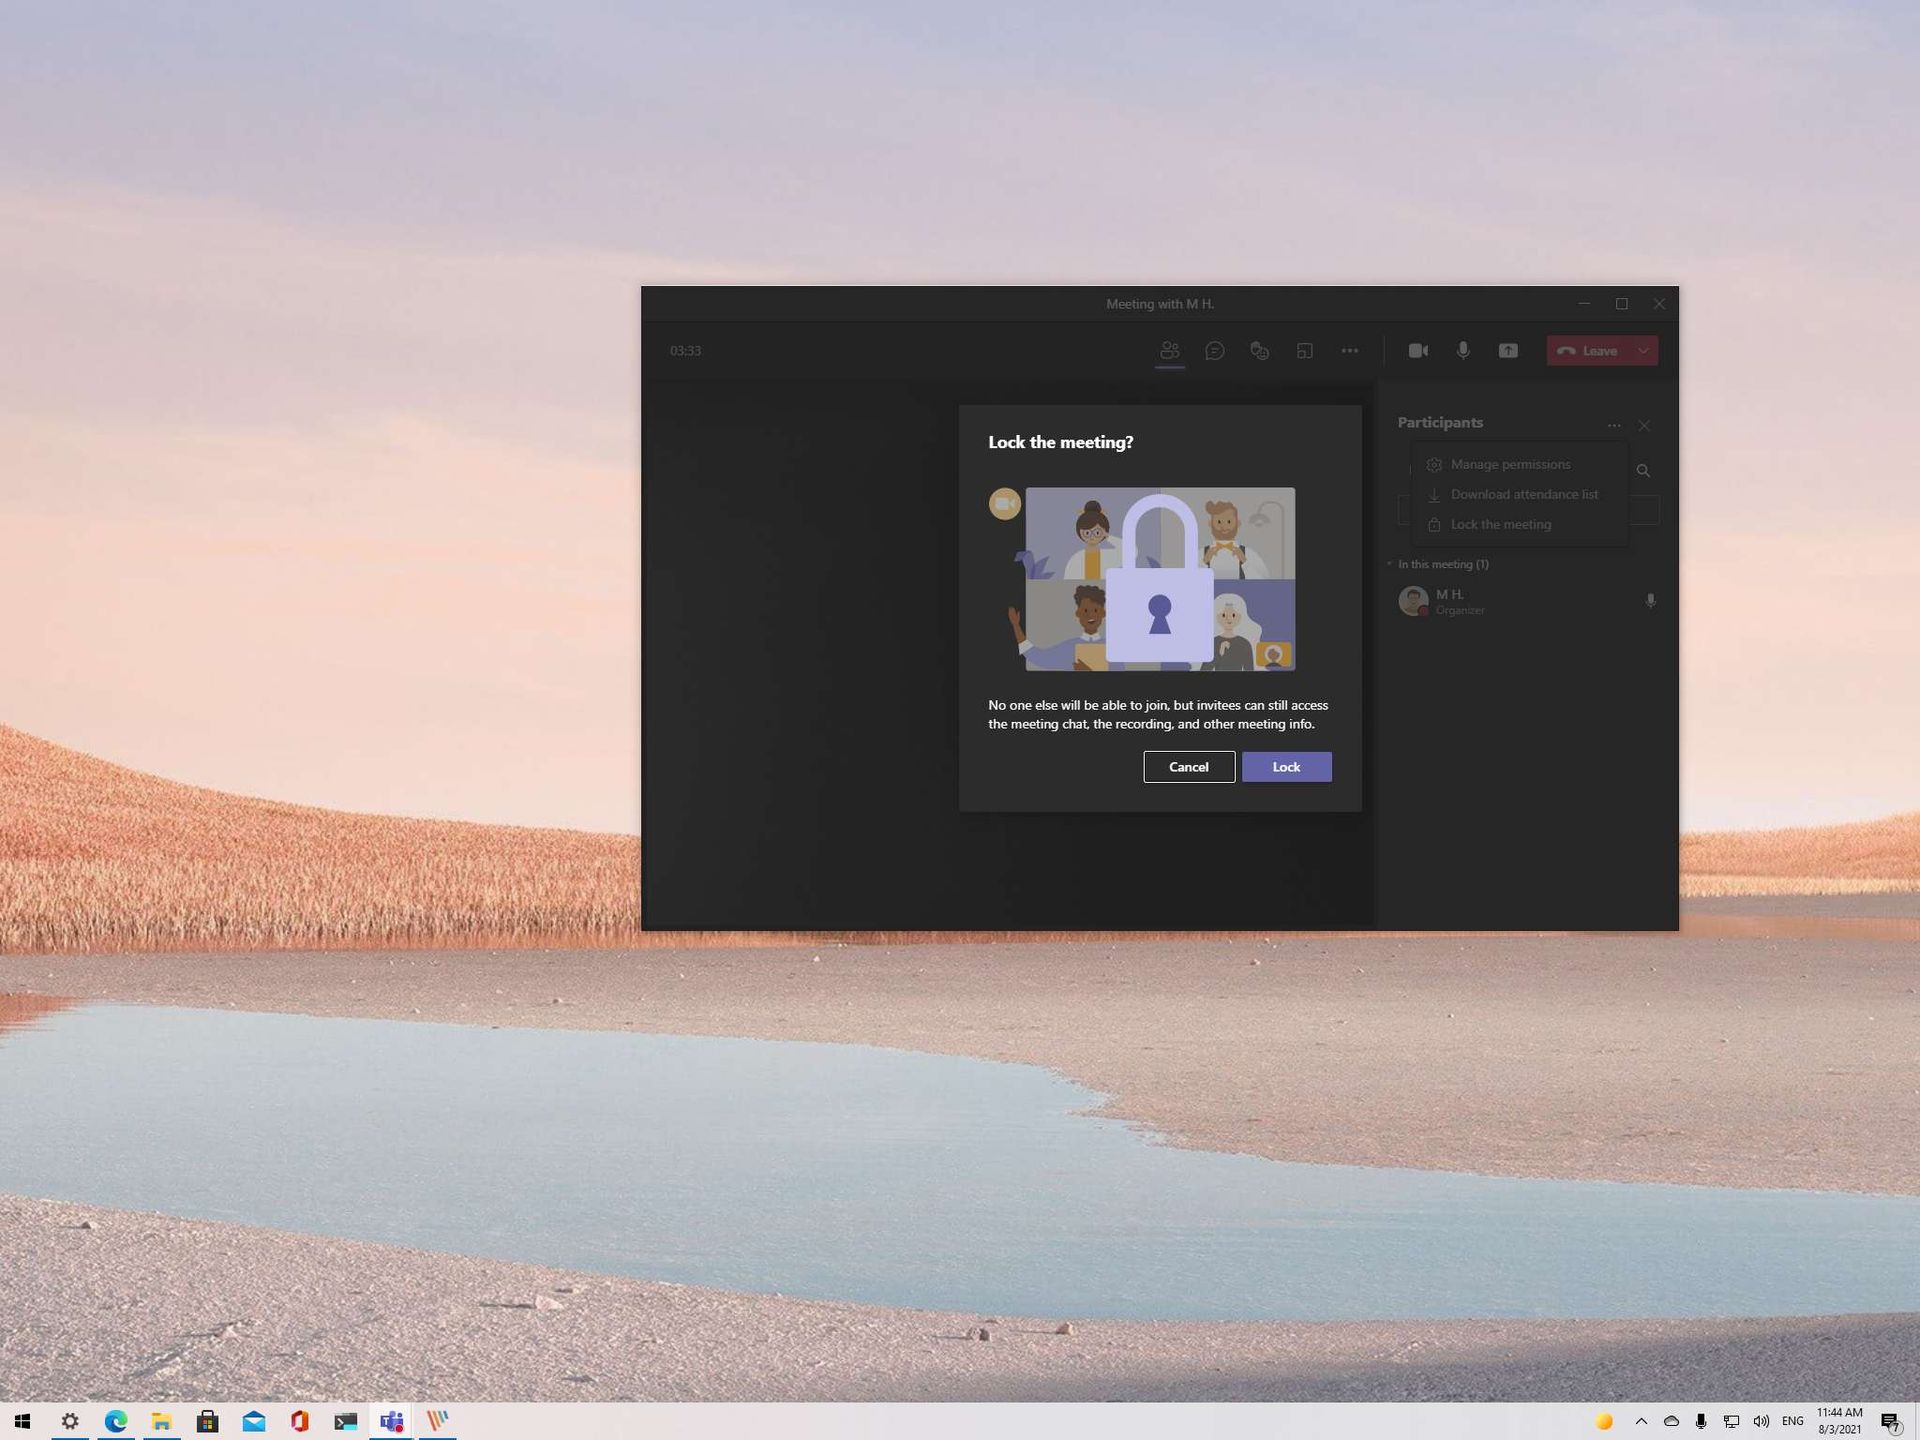Image resolution: width=1920 pixels, height=1440 pixels.
Task: Show participants panel from meeting toolbar
Action: click(1169, 351)
